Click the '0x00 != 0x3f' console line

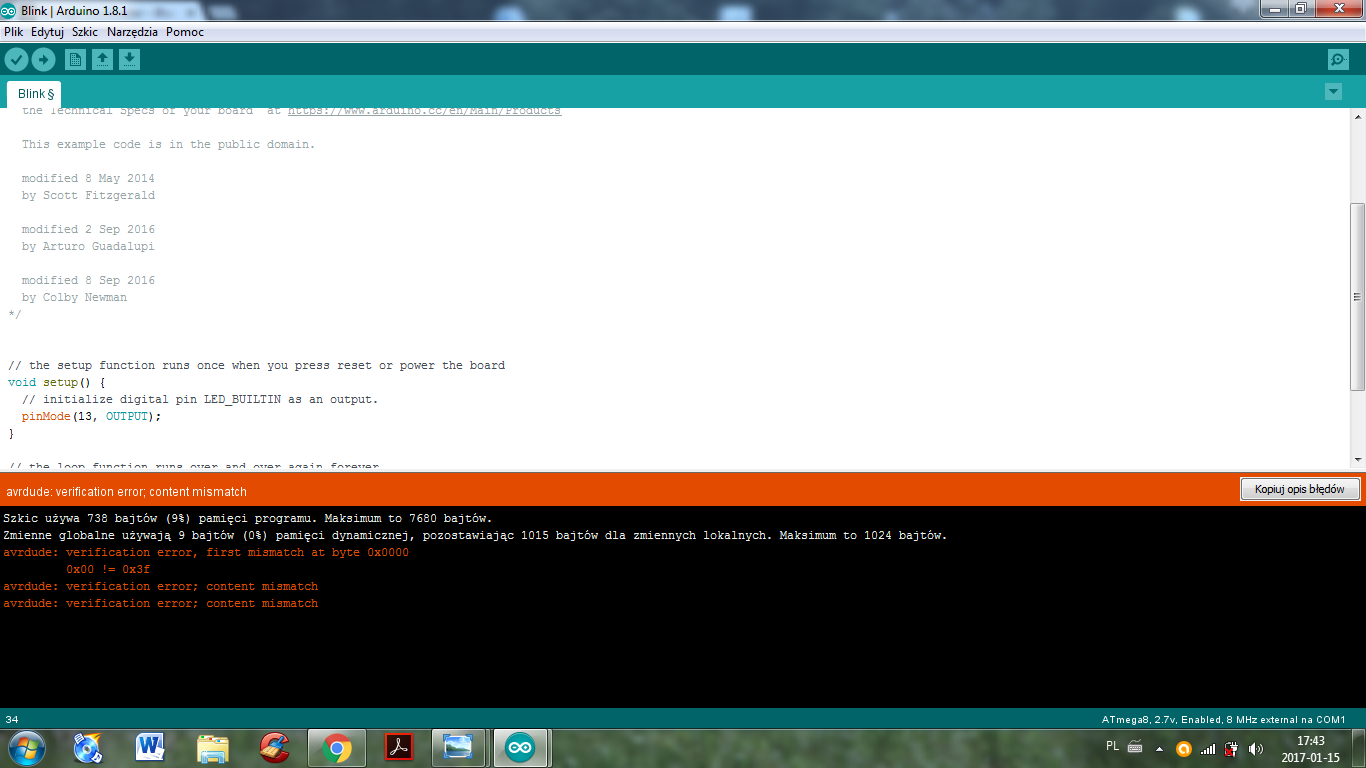pyautogui.click(x=108, y=569)
